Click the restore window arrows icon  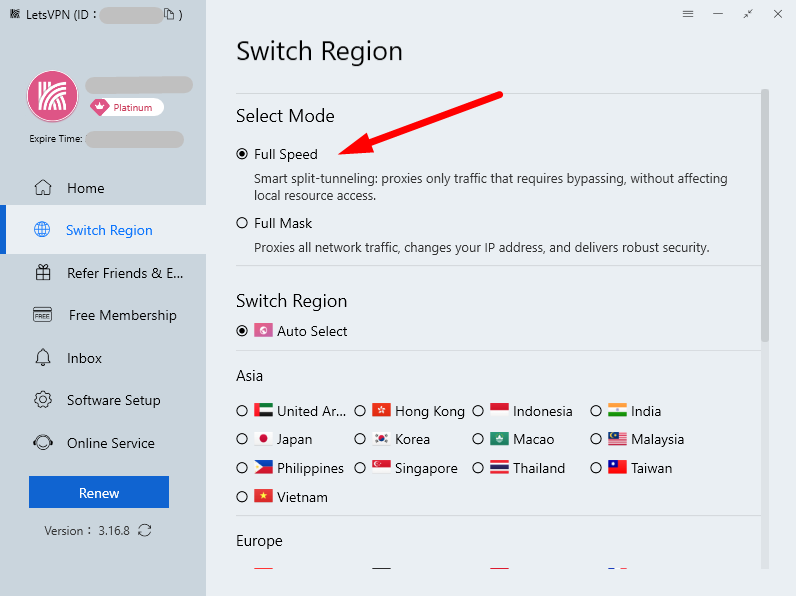pyautogui.click(x=748, y=14)
